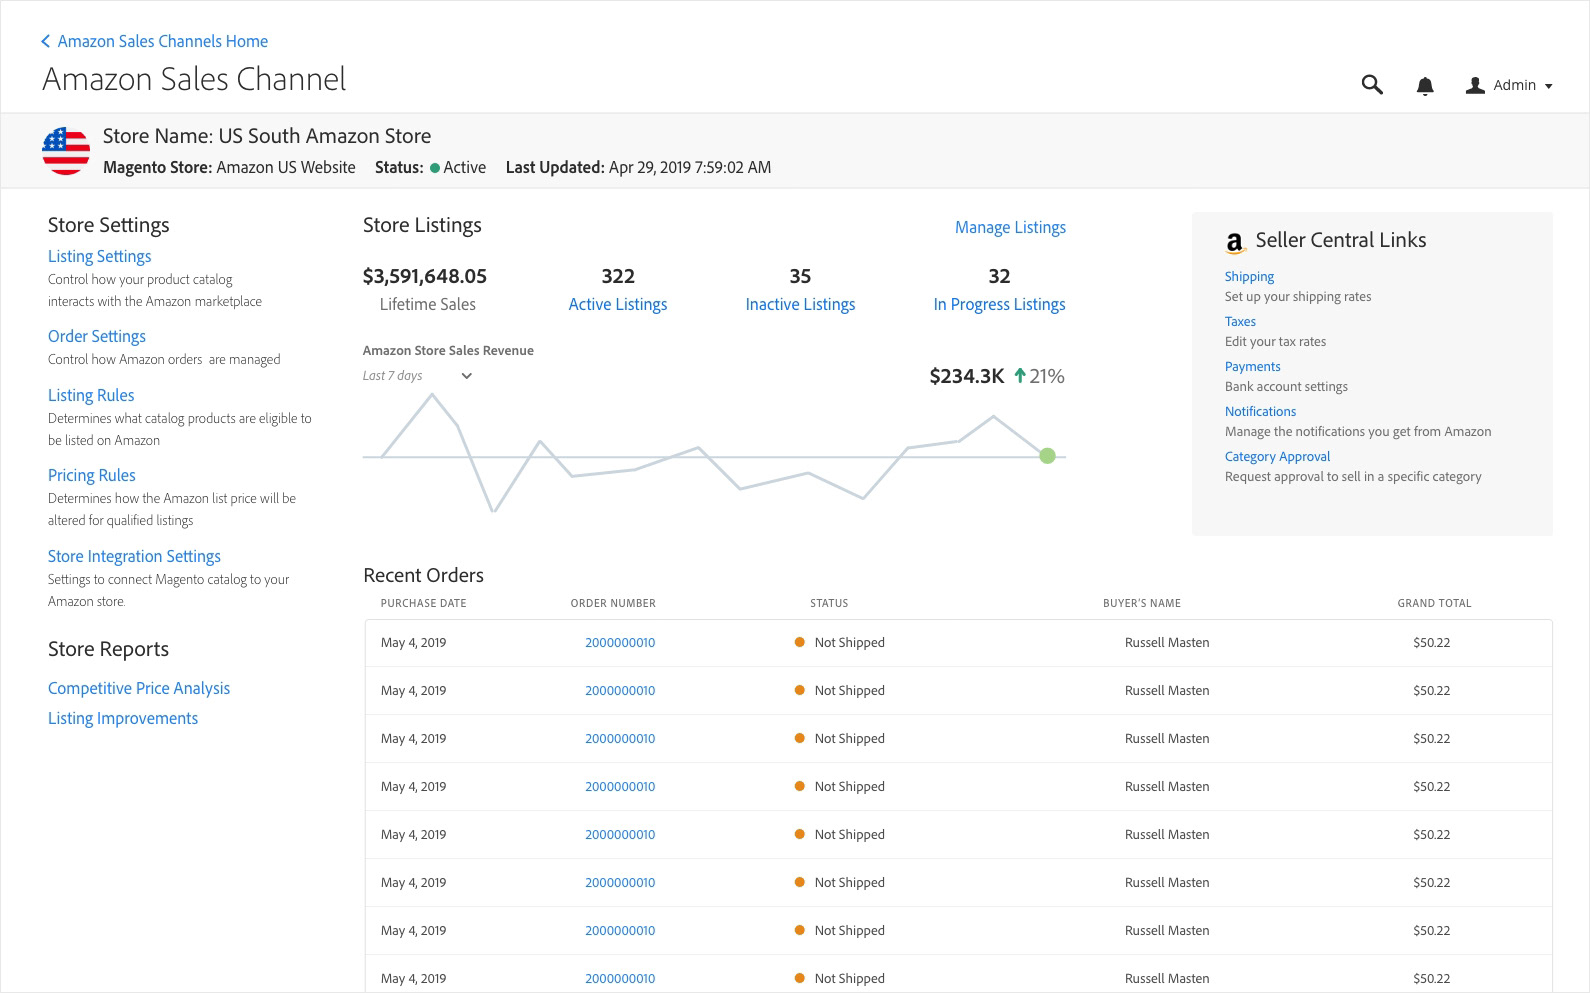Click the Purchase Date column header
This screenshot has width=1590, height=993.
point(423,603)
